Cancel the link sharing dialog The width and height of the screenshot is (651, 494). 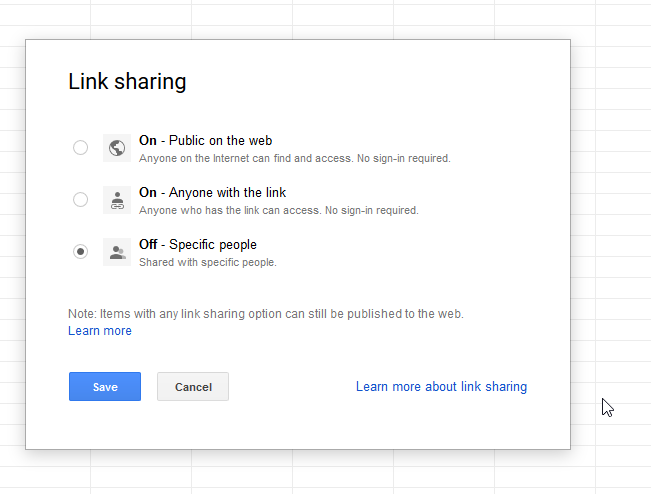click(193, 387)
